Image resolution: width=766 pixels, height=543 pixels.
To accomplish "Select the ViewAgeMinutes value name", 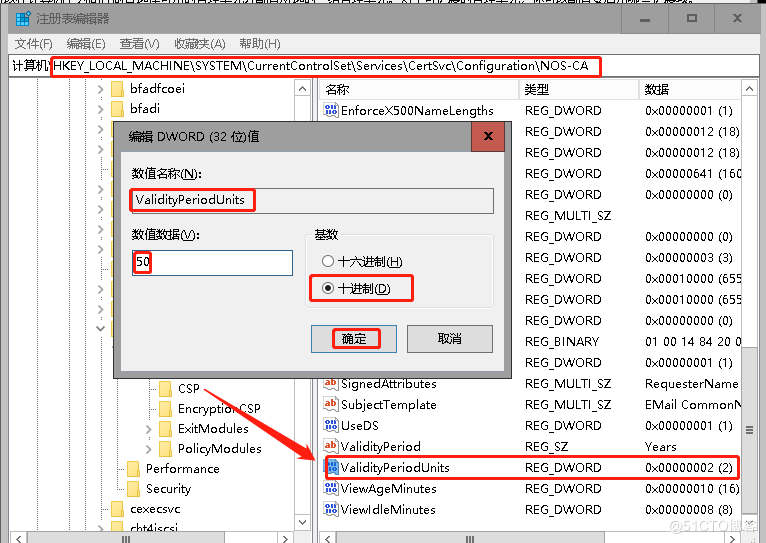I will click(389, 488).
